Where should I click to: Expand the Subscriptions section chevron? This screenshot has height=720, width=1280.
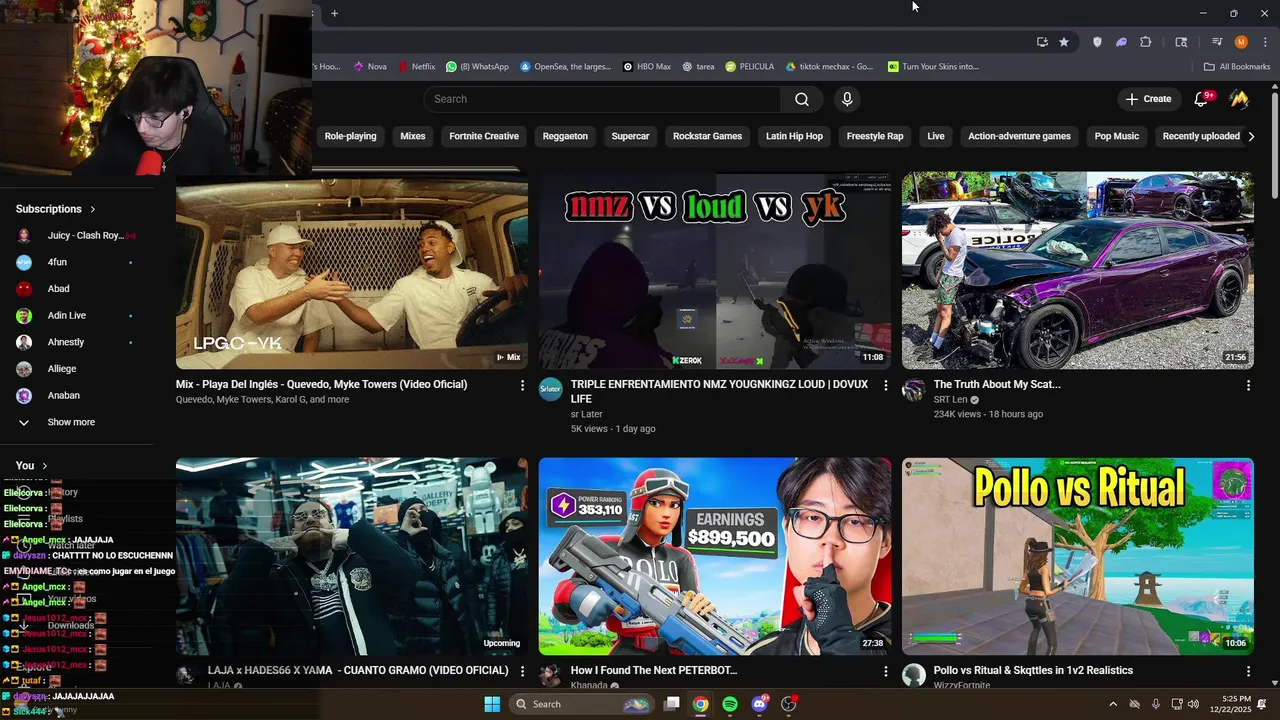click(x=93, y=209)
